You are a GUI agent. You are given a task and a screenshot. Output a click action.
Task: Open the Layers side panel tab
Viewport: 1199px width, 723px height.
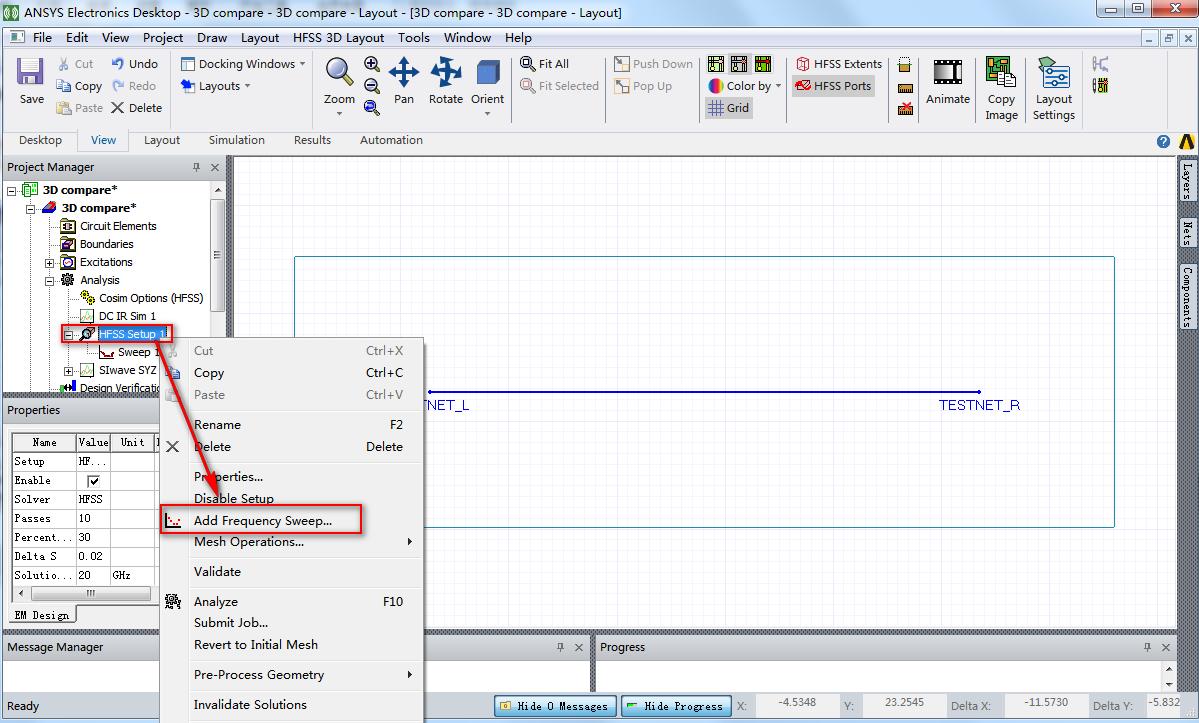[x=1187, y=181]
